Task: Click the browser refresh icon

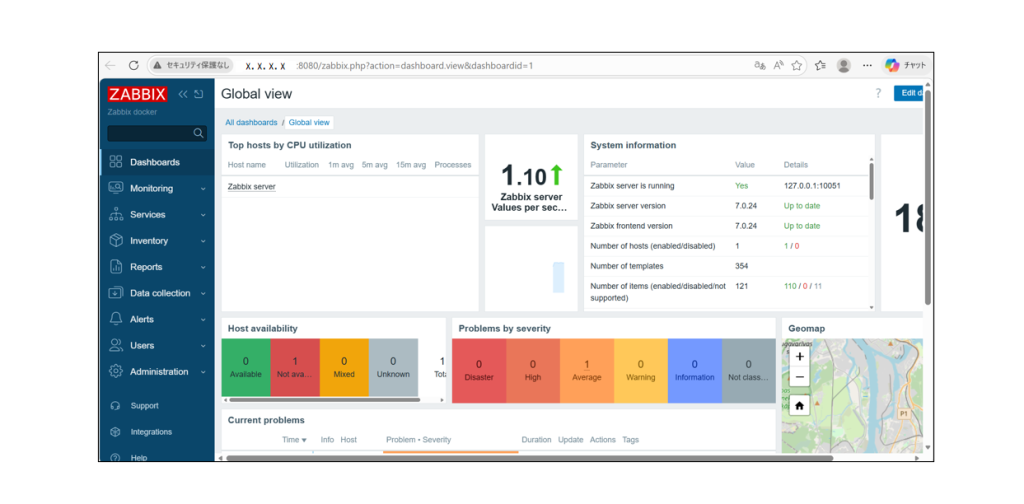Action: pos(133,65)
